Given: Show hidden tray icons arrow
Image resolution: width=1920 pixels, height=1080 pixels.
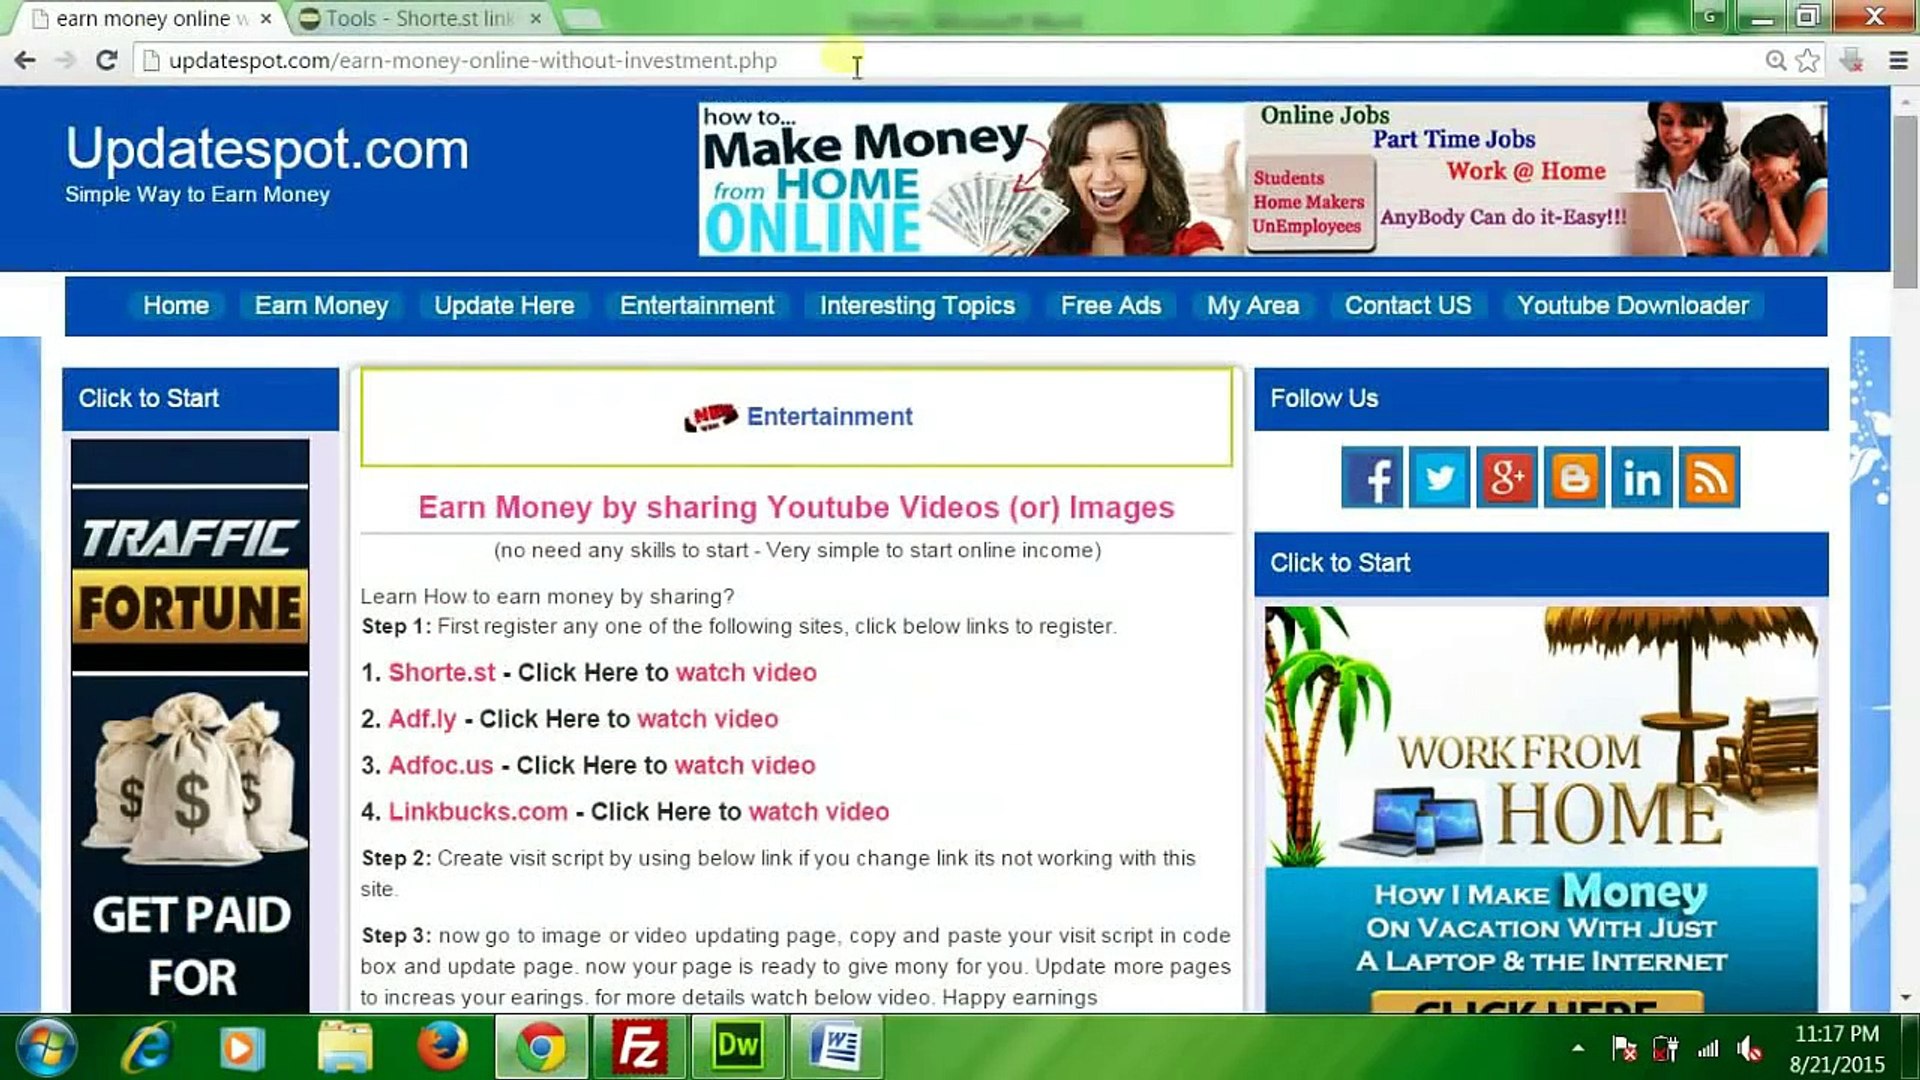Looking at the screenshot, I should click(1578, 1049).
